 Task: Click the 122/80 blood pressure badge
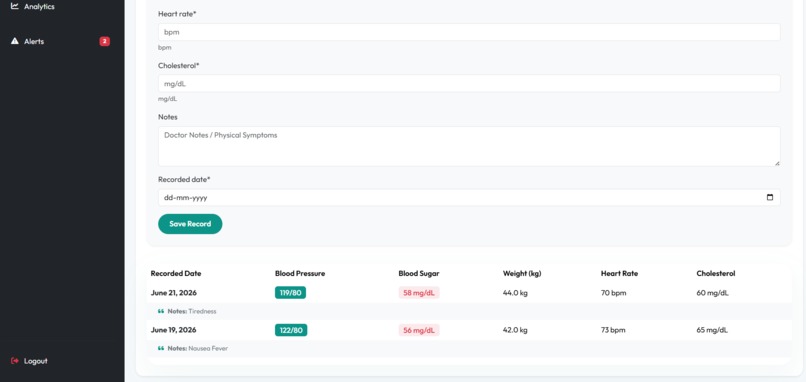click(x=291, y=330)
